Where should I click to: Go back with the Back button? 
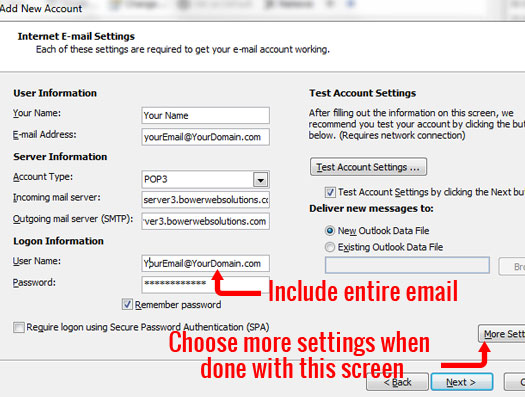tap(397, 382)
